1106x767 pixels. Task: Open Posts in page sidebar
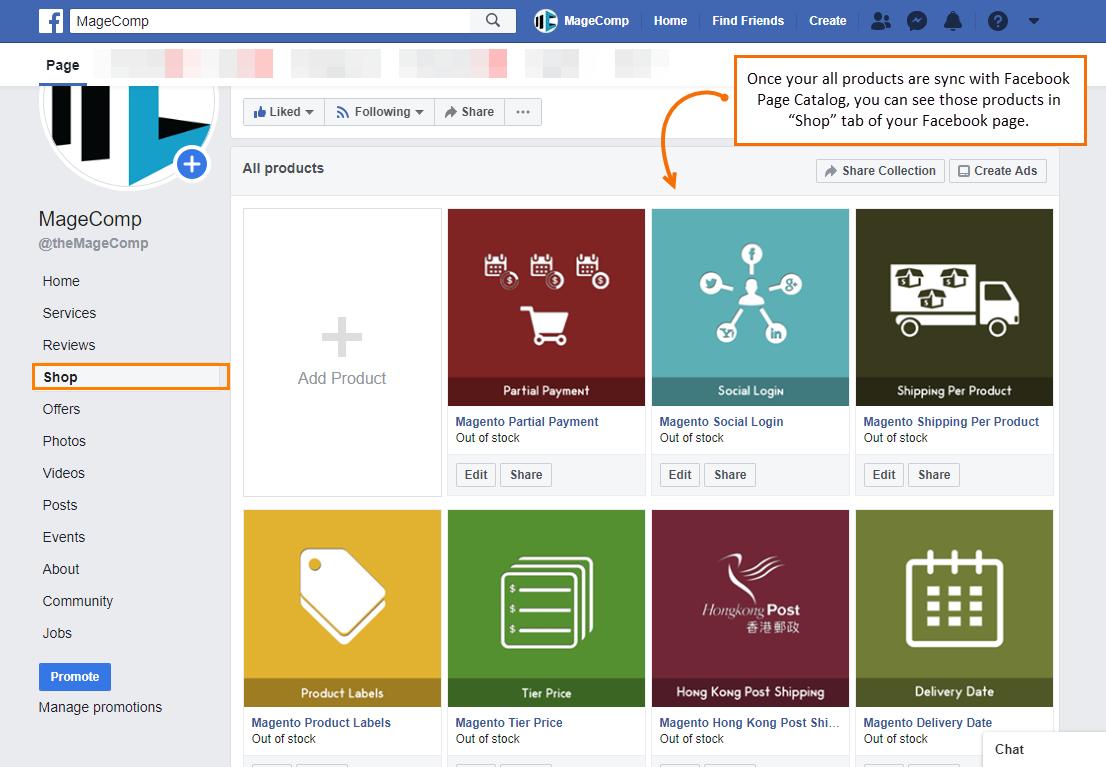60,505
